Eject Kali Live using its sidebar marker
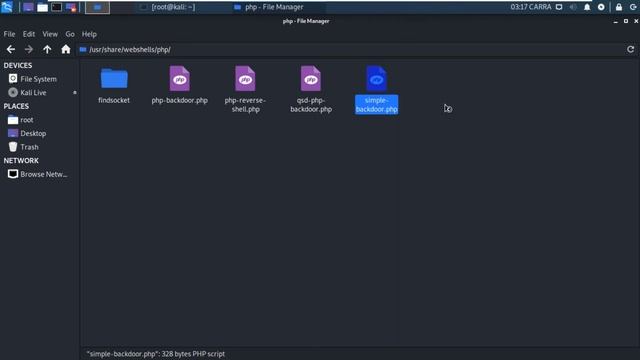This screenshot has width=640, height=360. click(x=75, y=93)
